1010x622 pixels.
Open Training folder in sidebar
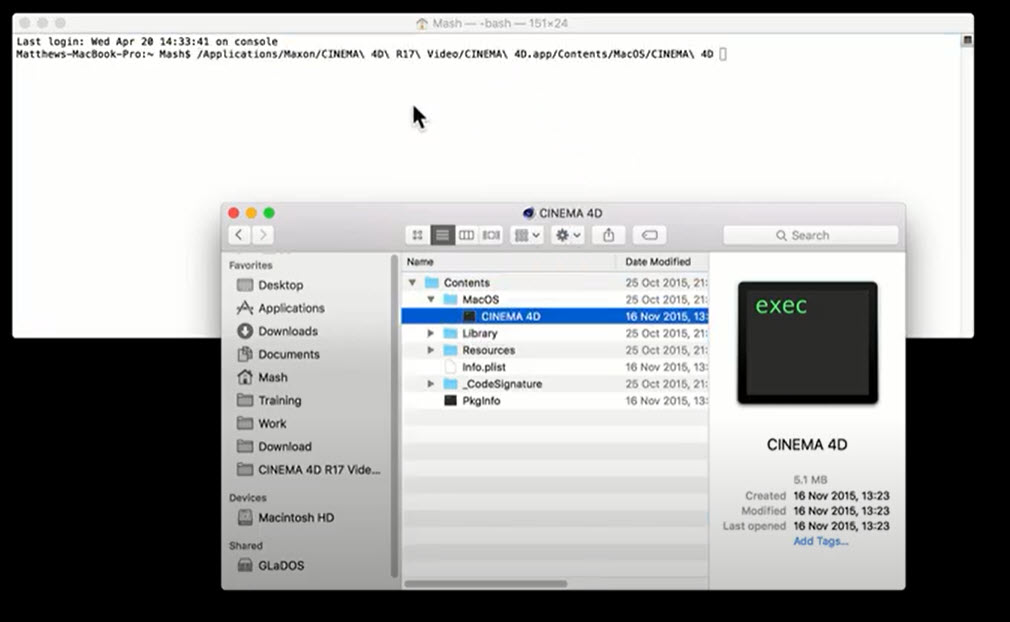[x=269, y=401]
